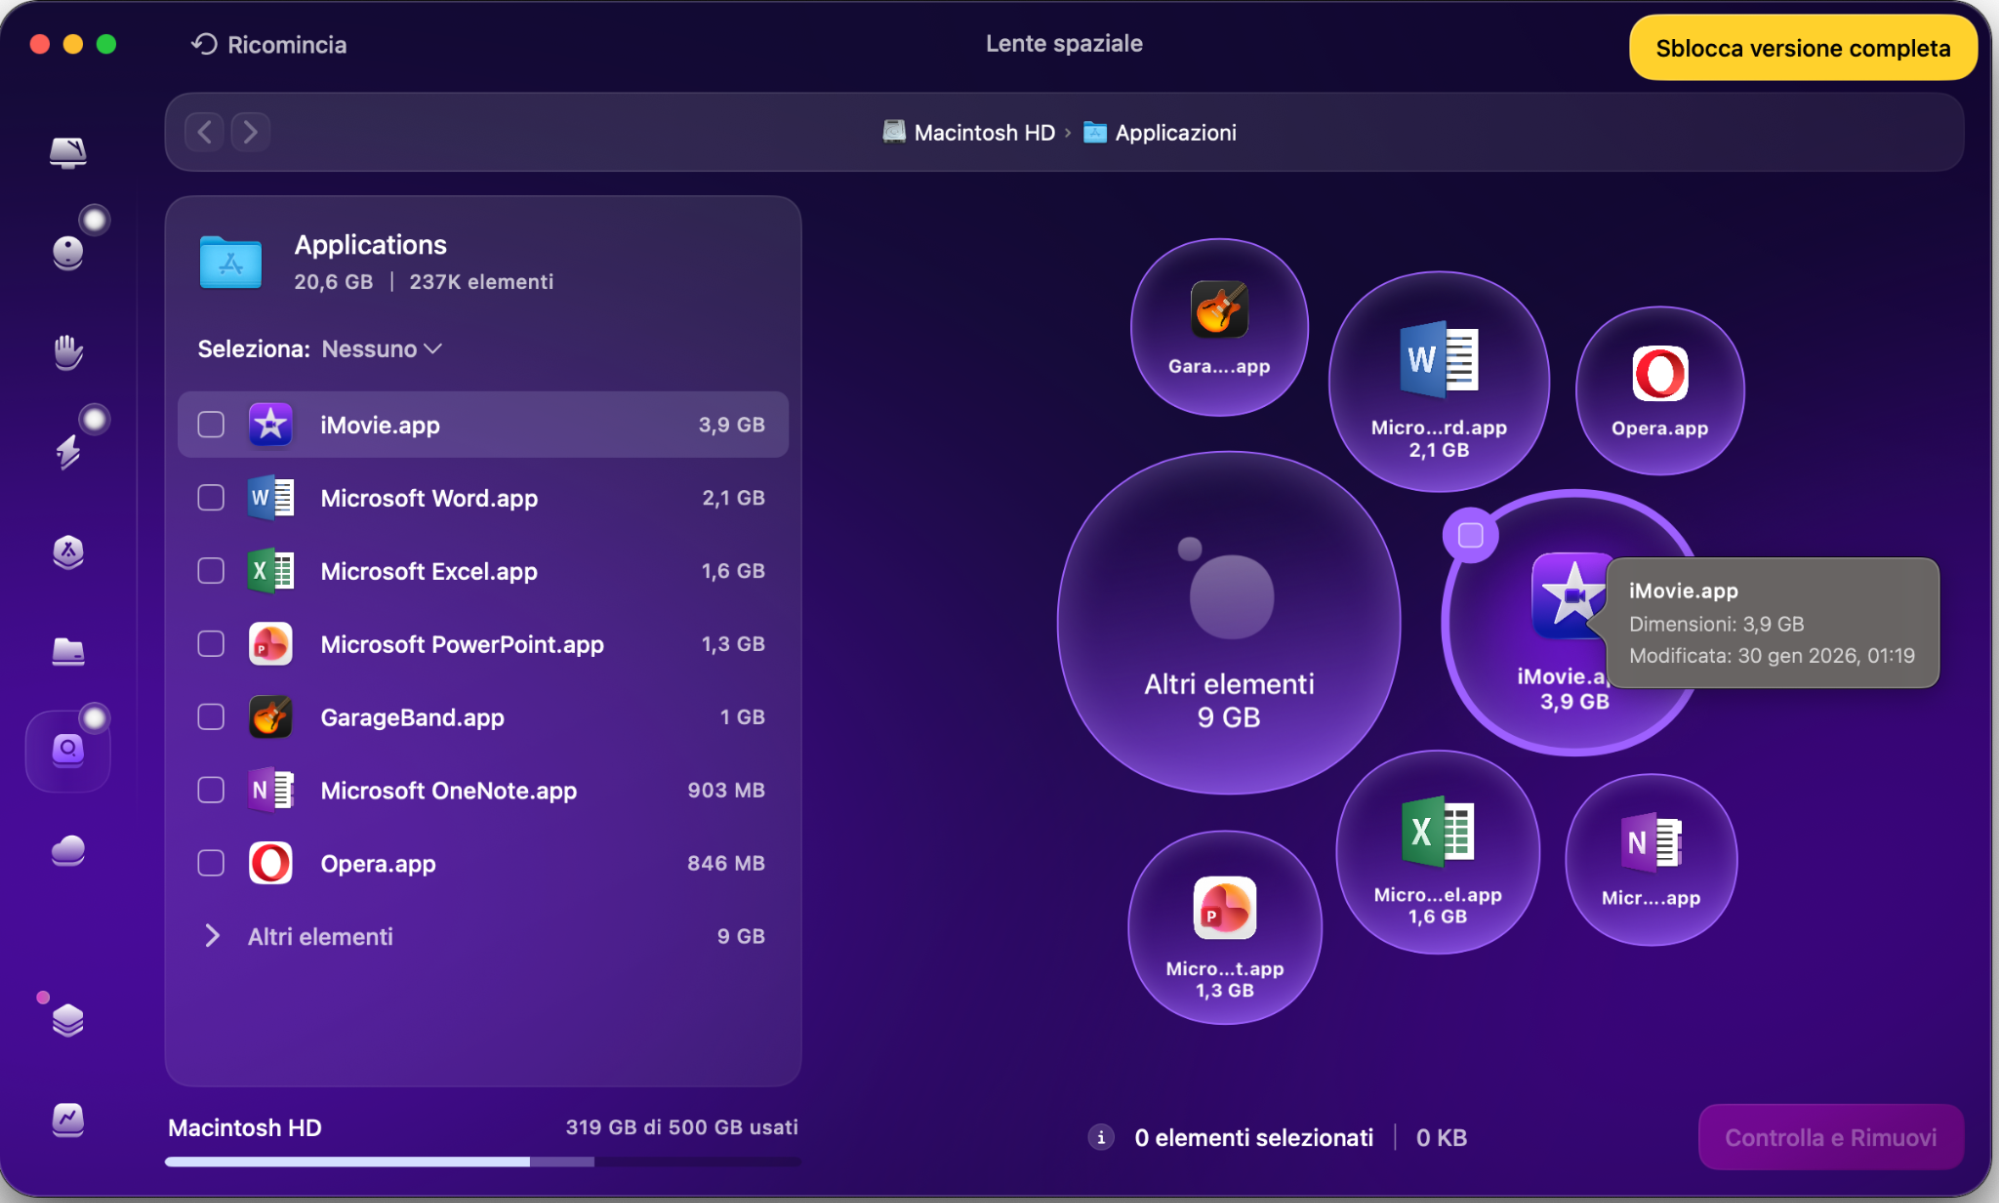Click Sblocca versione completa
Screen dimensions: 1999x1203
(x=1802, y=48)
